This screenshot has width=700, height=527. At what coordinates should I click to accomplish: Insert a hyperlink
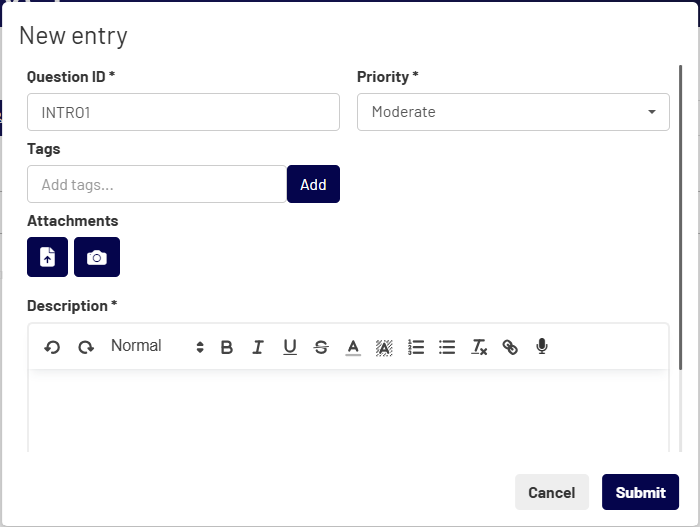510,347
